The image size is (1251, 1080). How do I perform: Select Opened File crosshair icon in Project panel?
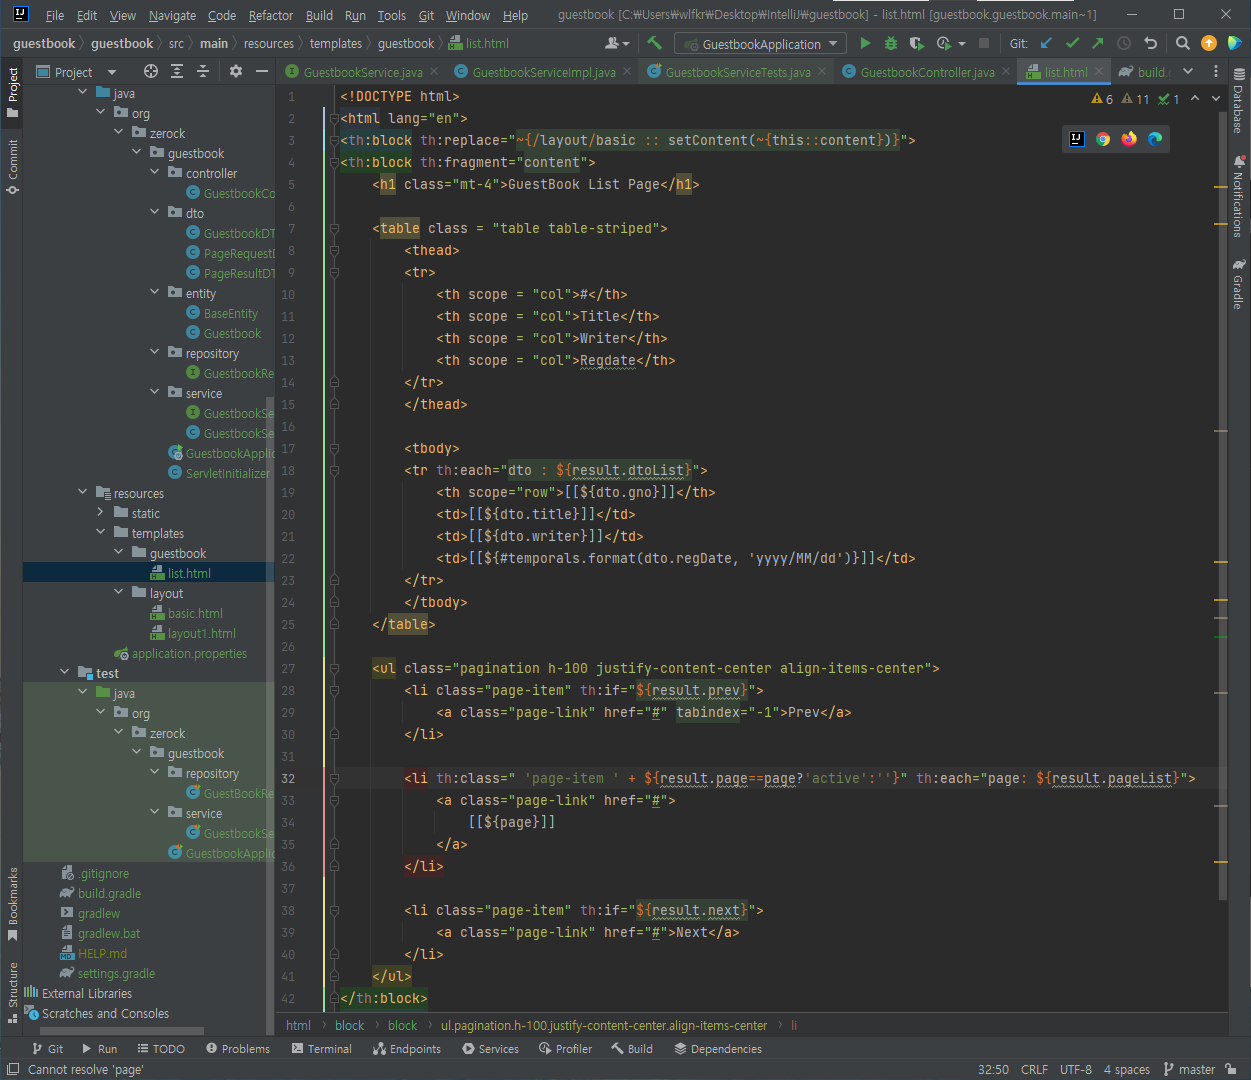click(151, 71)
